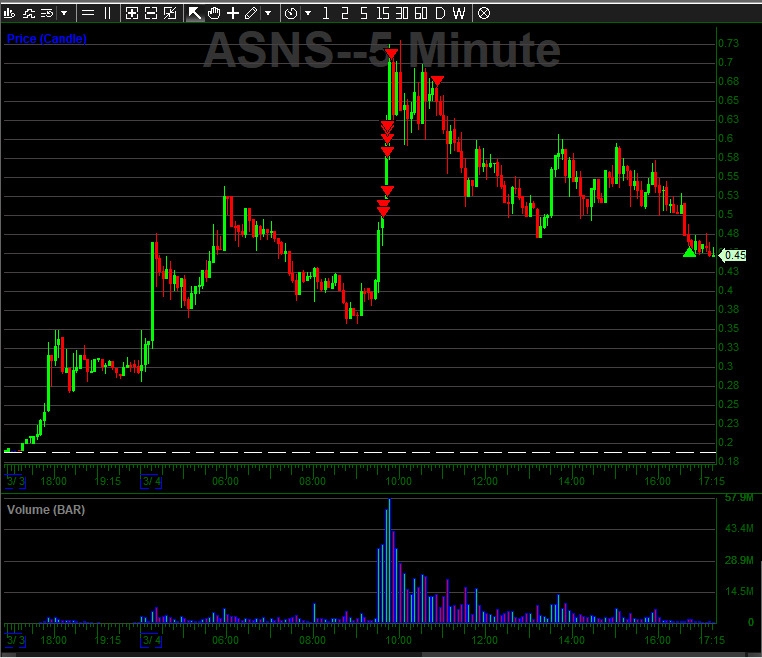The image size is (762, 658).
Task: Click the 3/3 date marker on price axis
Action: point(15,482)
